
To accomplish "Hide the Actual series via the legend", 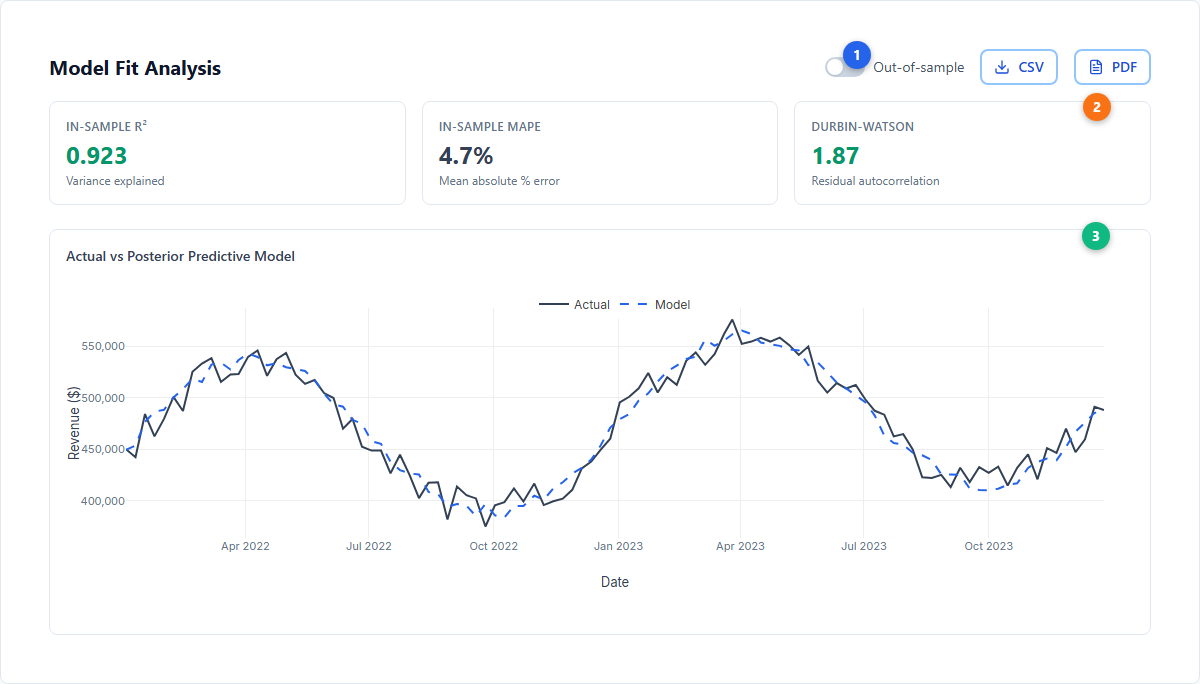I will (x=574, y=304).
